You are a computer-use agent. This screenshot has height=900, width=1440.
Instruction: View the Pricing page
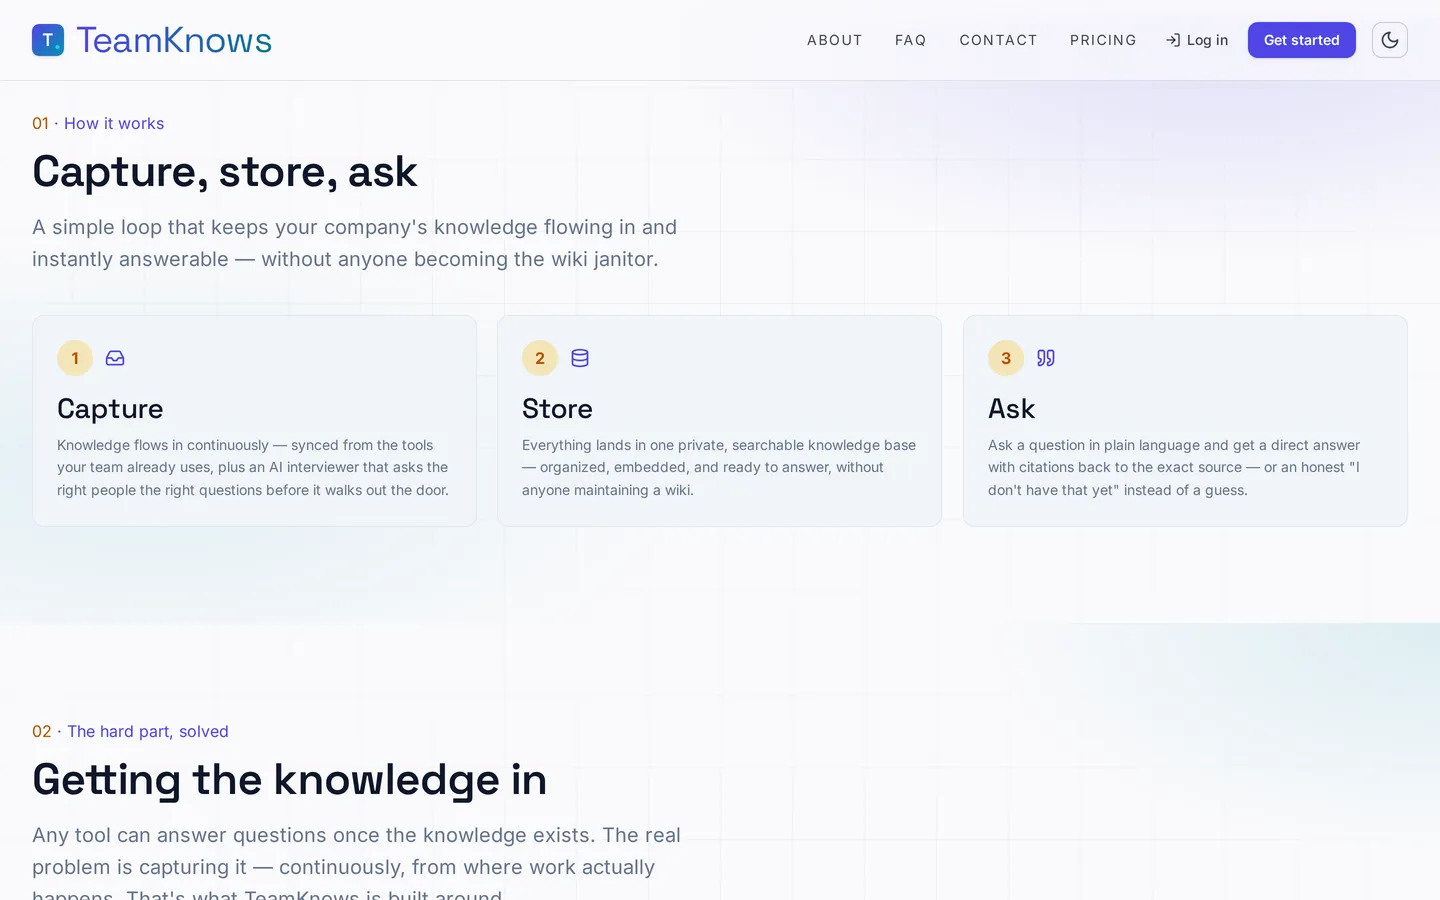[1103, 40]
